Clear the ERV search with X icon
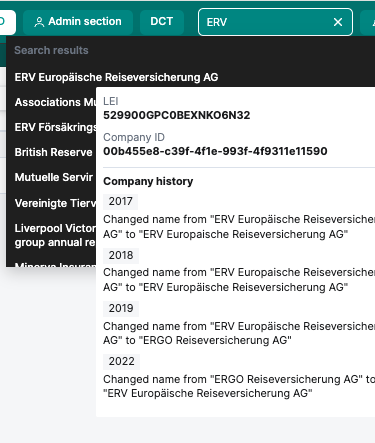 [x=338, y=22]
